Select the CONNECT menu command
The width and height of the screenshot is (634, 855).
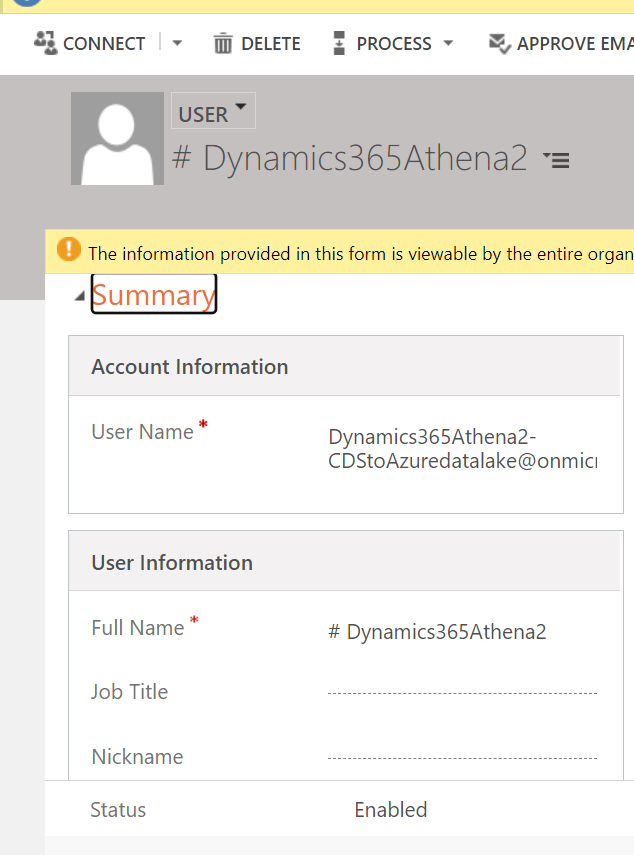103,43
